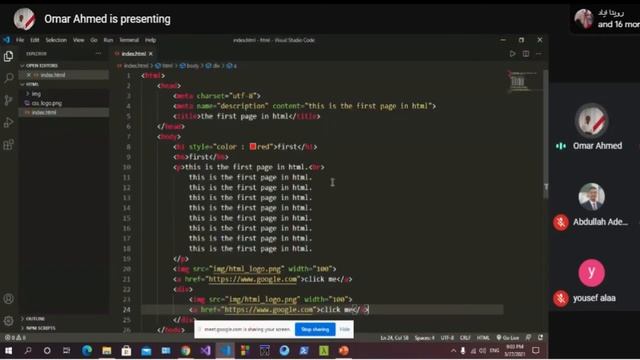Change line endings via CRLF item
This screenshot has width=640, height=360.
(x=465, y=338)
